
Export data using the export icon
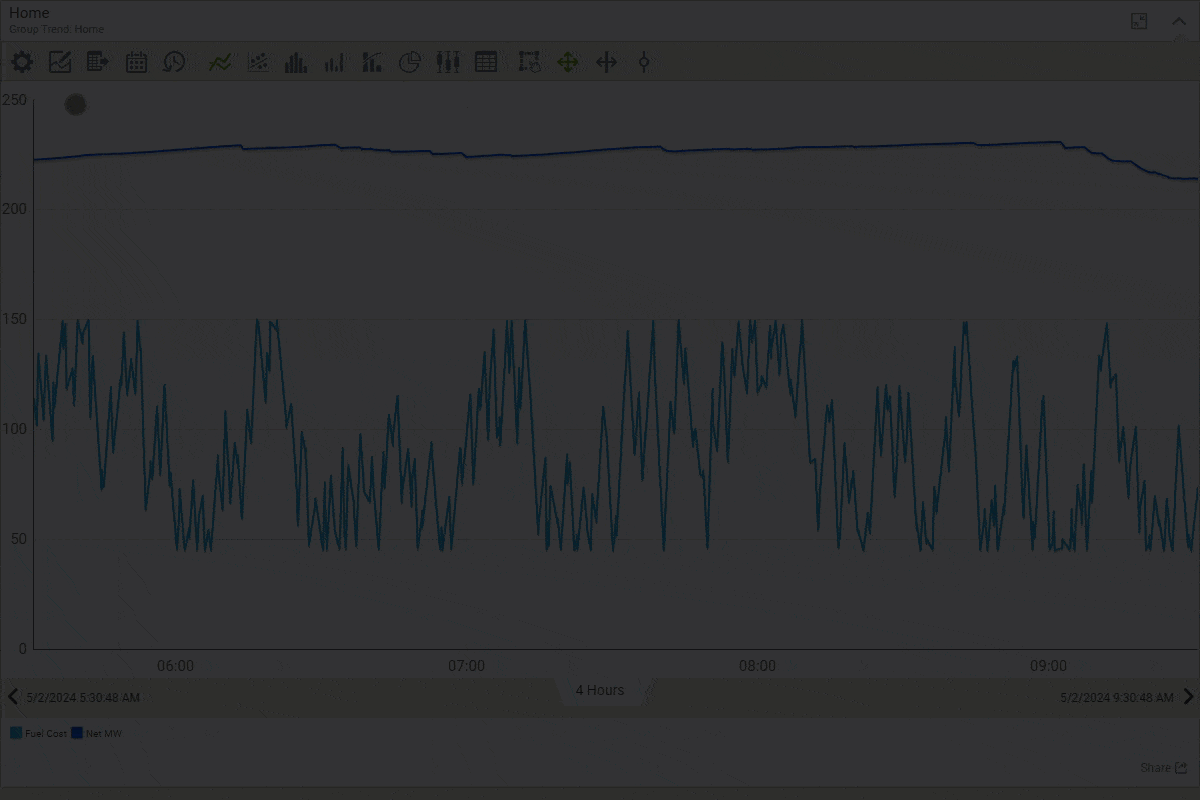click(x=98, y=62)
